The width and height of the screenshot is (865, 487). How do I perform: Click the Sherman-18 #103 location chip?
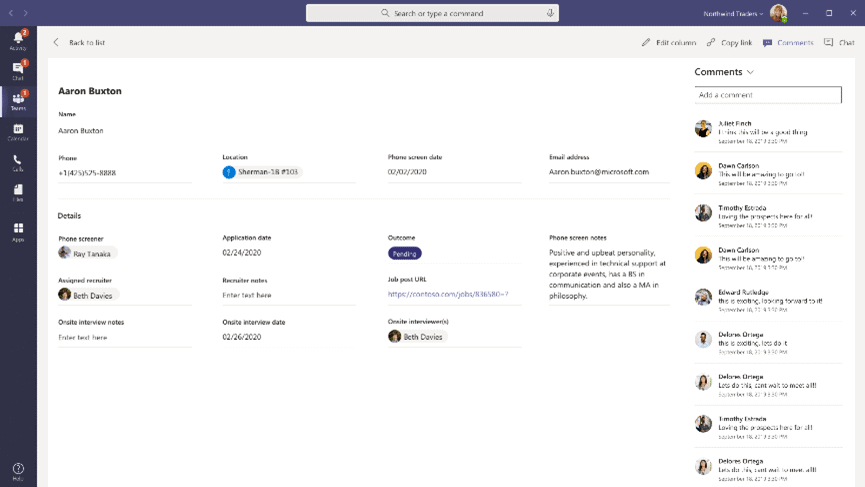tap(262, 172)
